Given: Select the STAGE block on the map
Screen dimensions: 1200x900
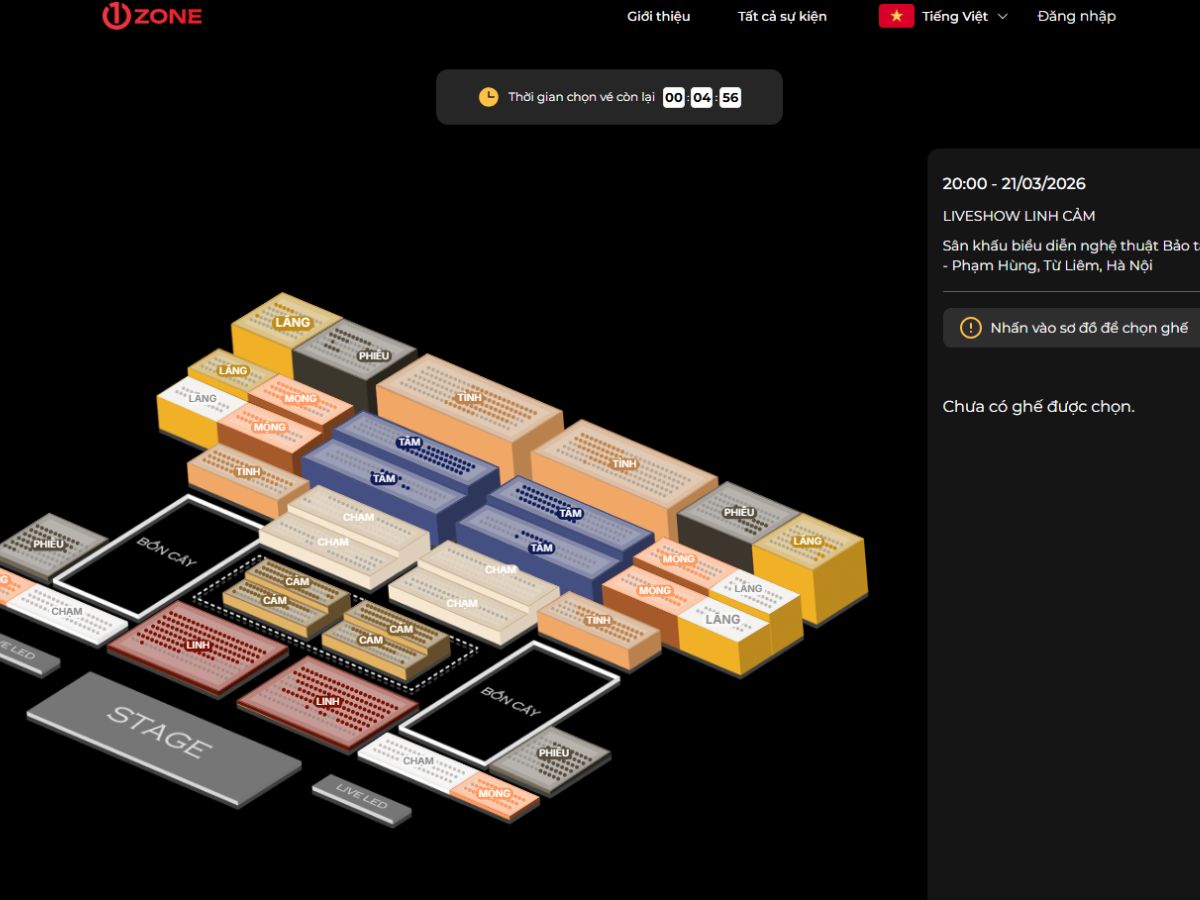Looking at the screenshot, I should coord(162,739).
